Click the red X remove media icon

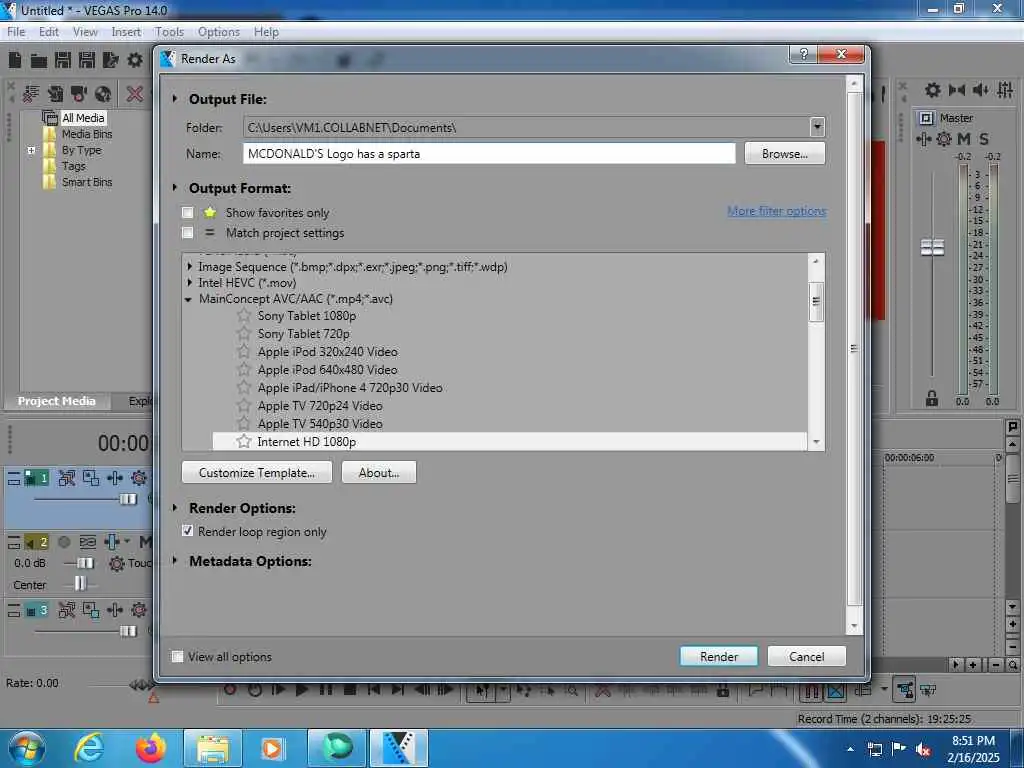point(135,94)
